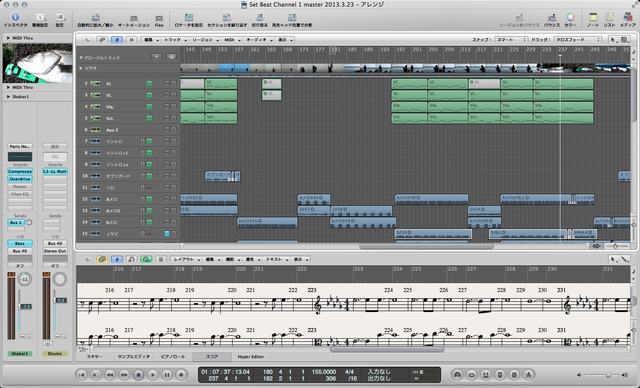Click the Stop transport button
Viewport: 640px width, 388px height.
[138, 375]
